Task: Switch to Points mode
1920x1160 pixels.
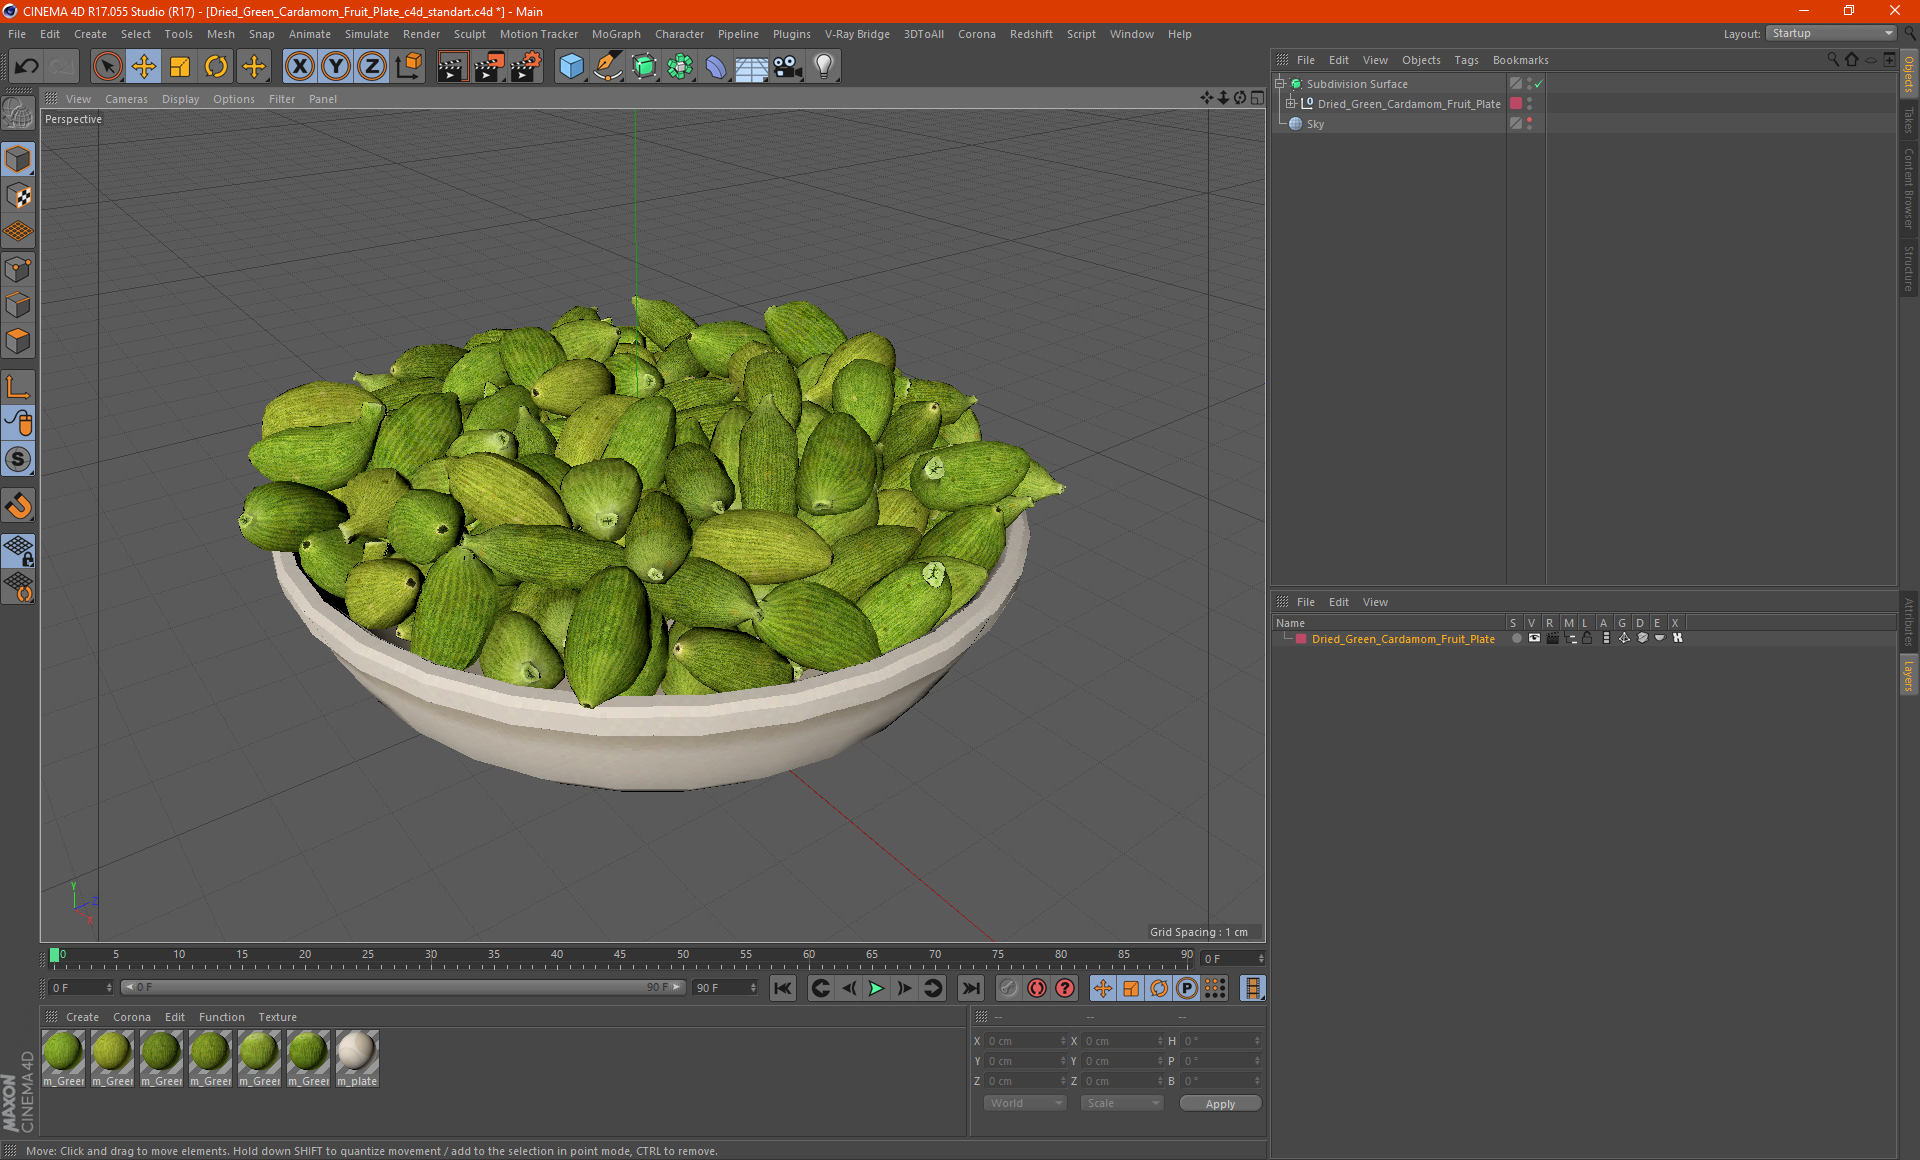Action: click(19, 269)
